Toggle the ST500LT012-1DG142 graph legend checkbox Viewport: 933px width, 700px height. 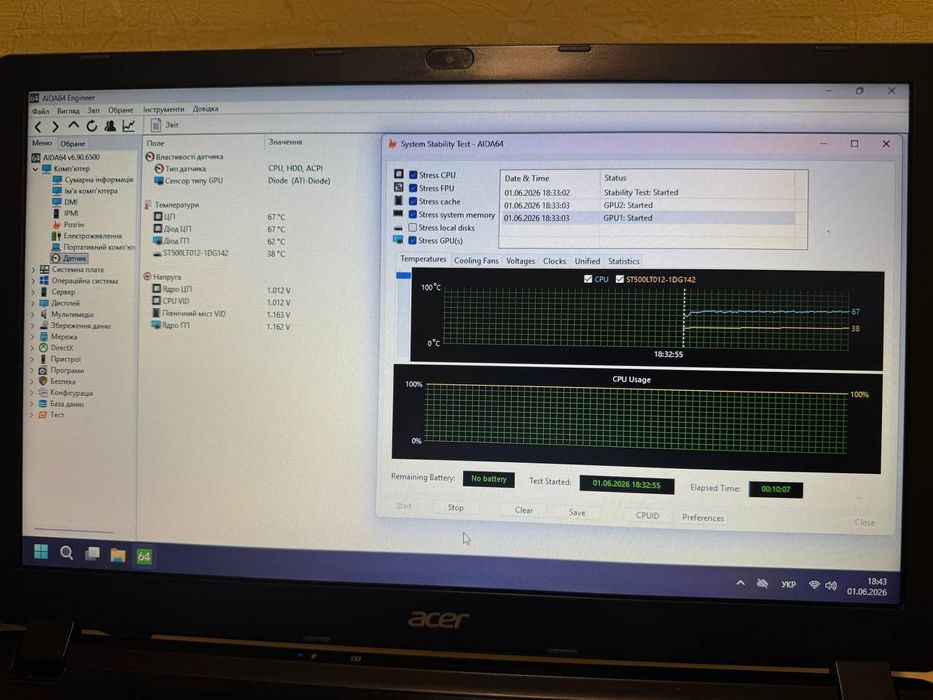point(619,279)
